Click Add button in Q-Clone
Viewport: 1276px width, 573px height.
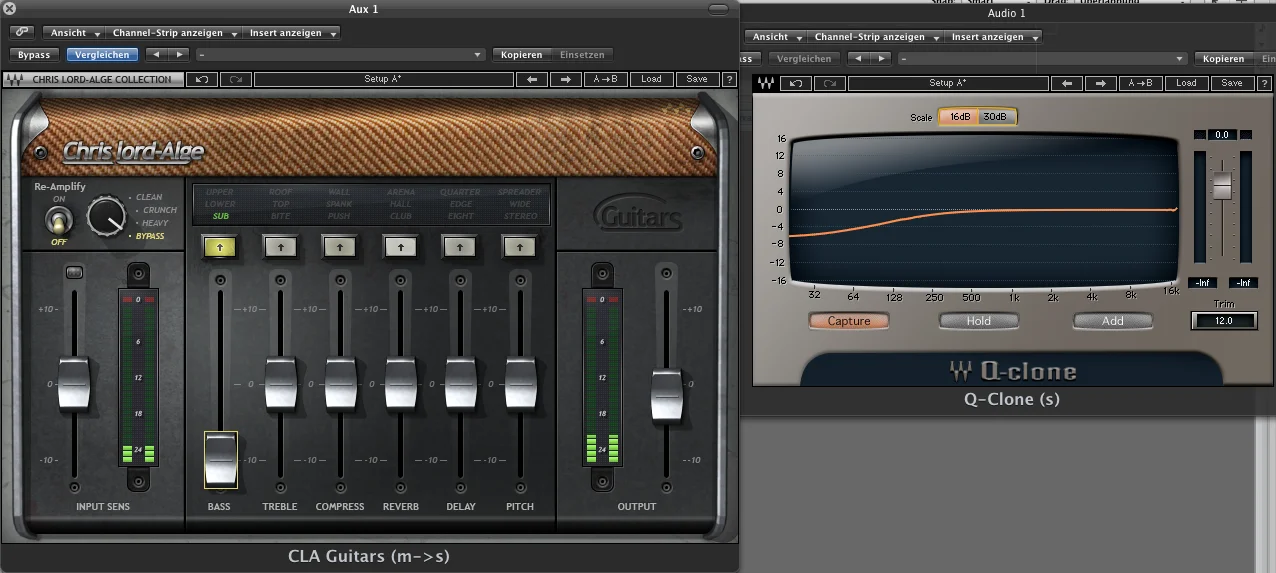[1113, 321]
